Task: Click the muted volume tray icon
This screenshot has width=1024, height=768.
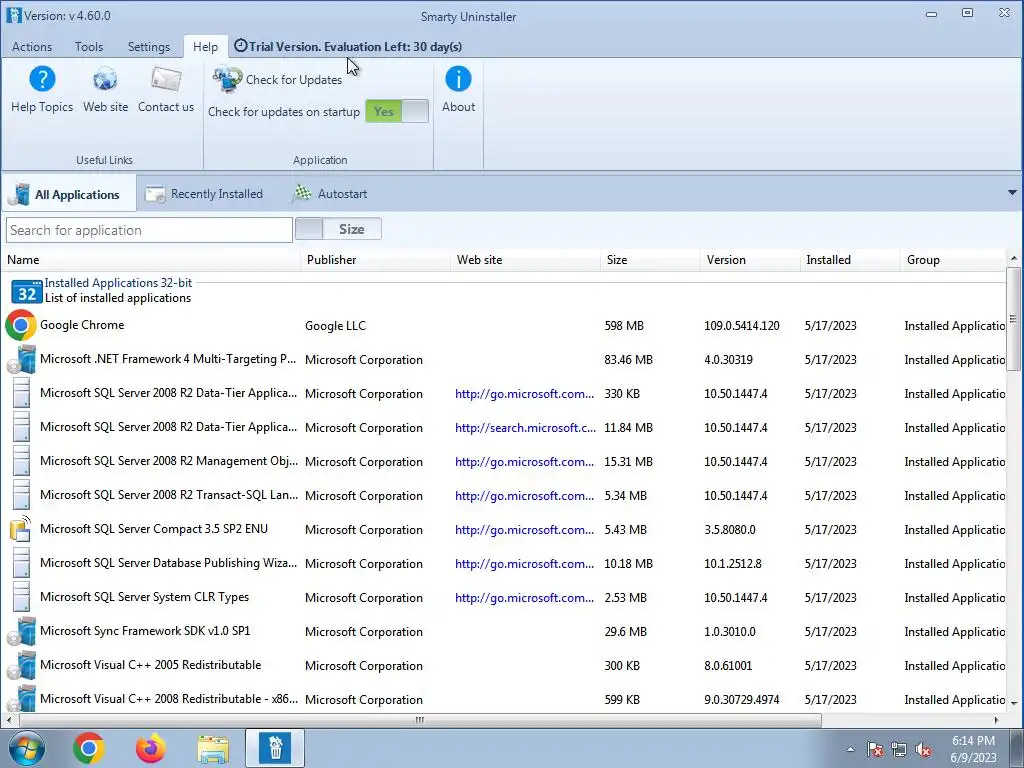Action: click(923, 750)
